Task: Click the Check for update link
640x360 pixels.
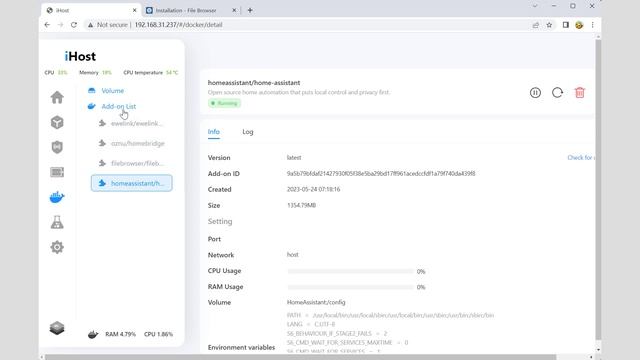Action: click(x=581, y=158)
